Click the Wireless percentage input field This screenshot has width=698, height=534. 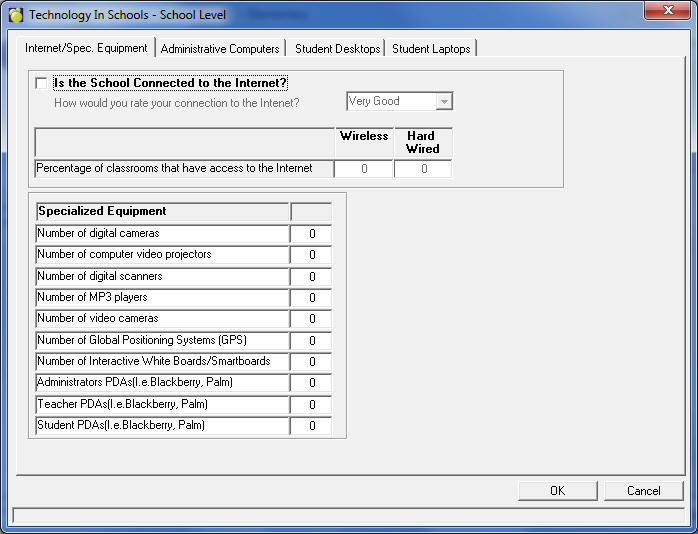(x=363, y=169)
